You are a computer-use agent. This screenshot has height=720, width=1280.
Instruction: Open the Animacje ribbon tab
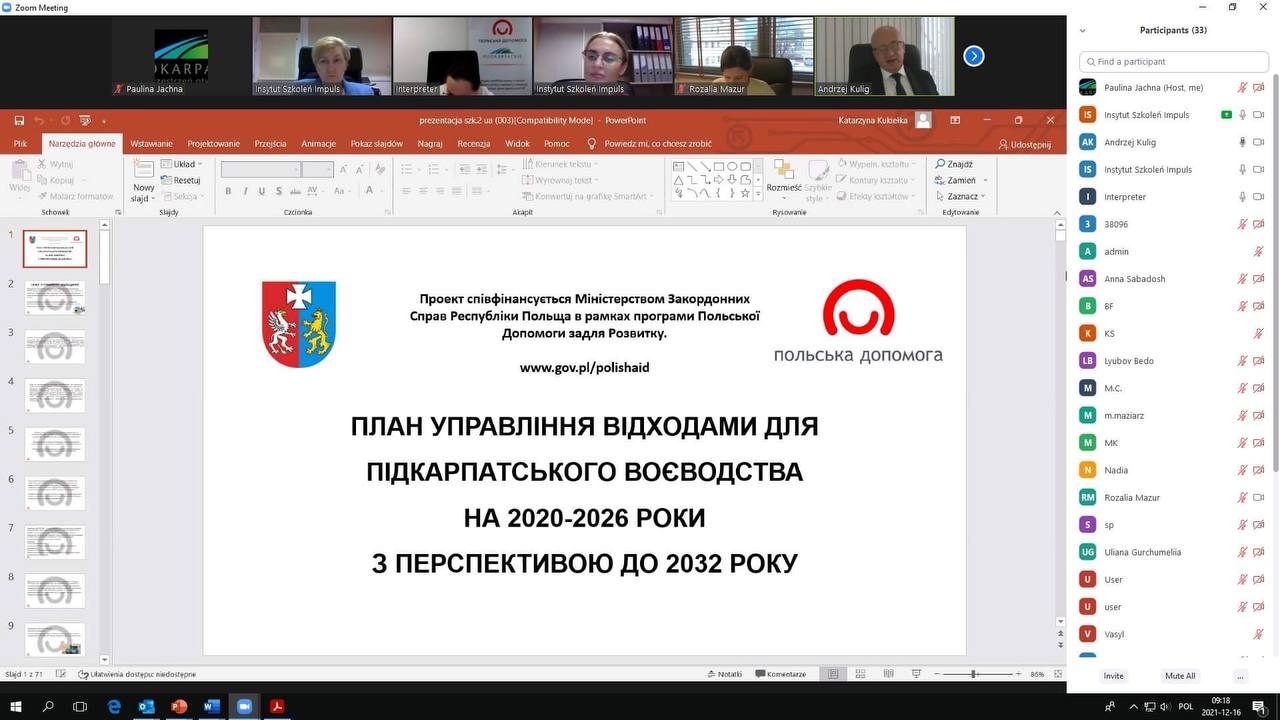[x=318, y=144]
